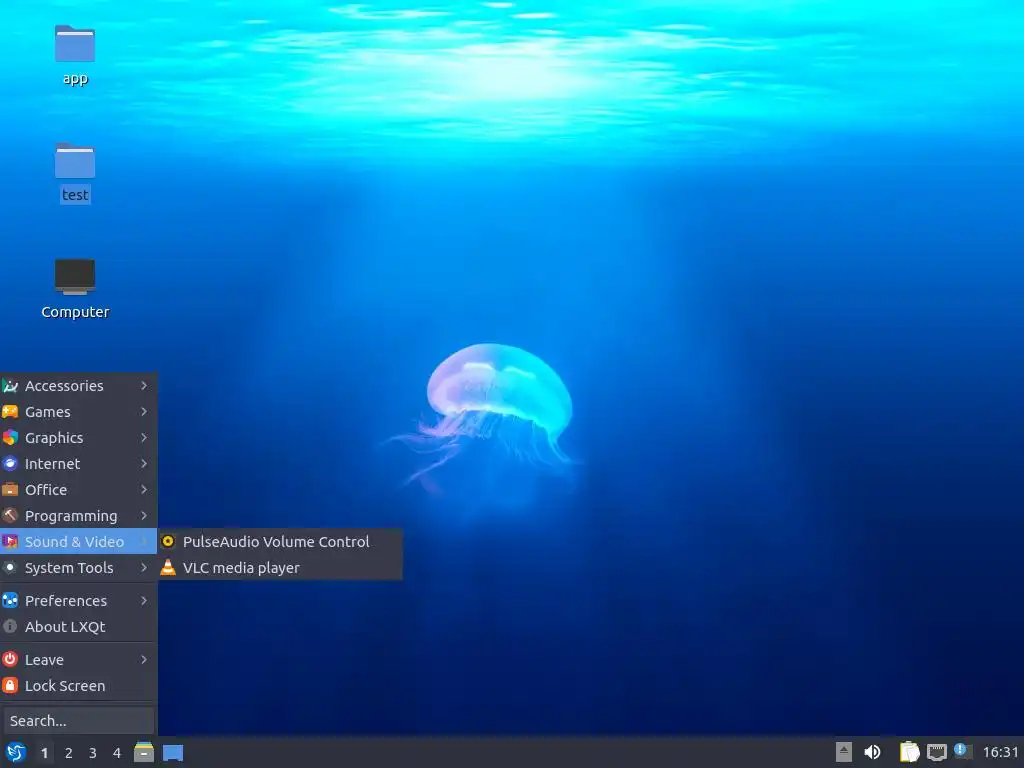
Task: Click the clipboard manager icon in tray
Action: pos(909,752)
